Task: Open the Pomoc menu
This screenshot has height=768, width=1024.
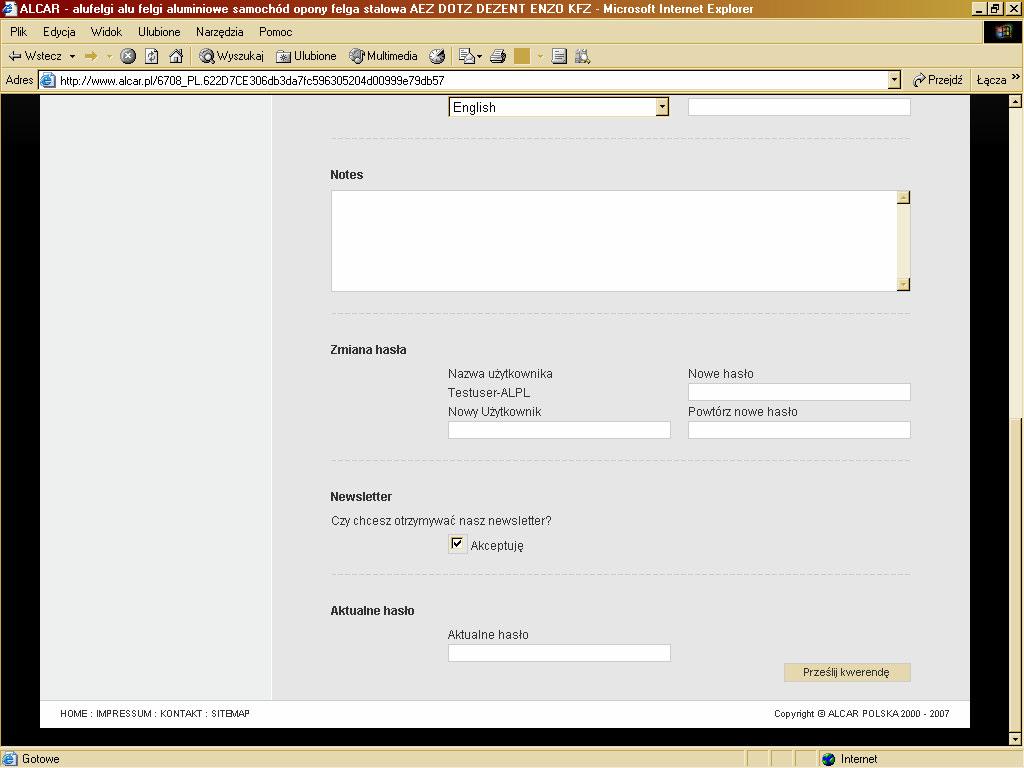Action: (275, 32)
